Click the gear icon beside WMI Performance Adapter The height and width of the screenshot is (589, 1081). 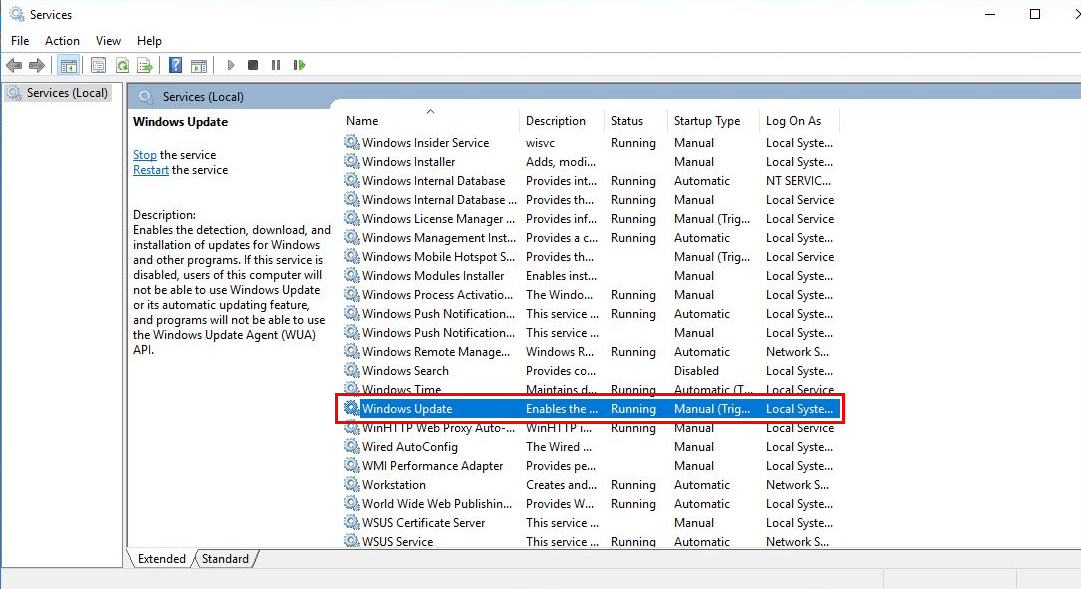coord(352,466)
